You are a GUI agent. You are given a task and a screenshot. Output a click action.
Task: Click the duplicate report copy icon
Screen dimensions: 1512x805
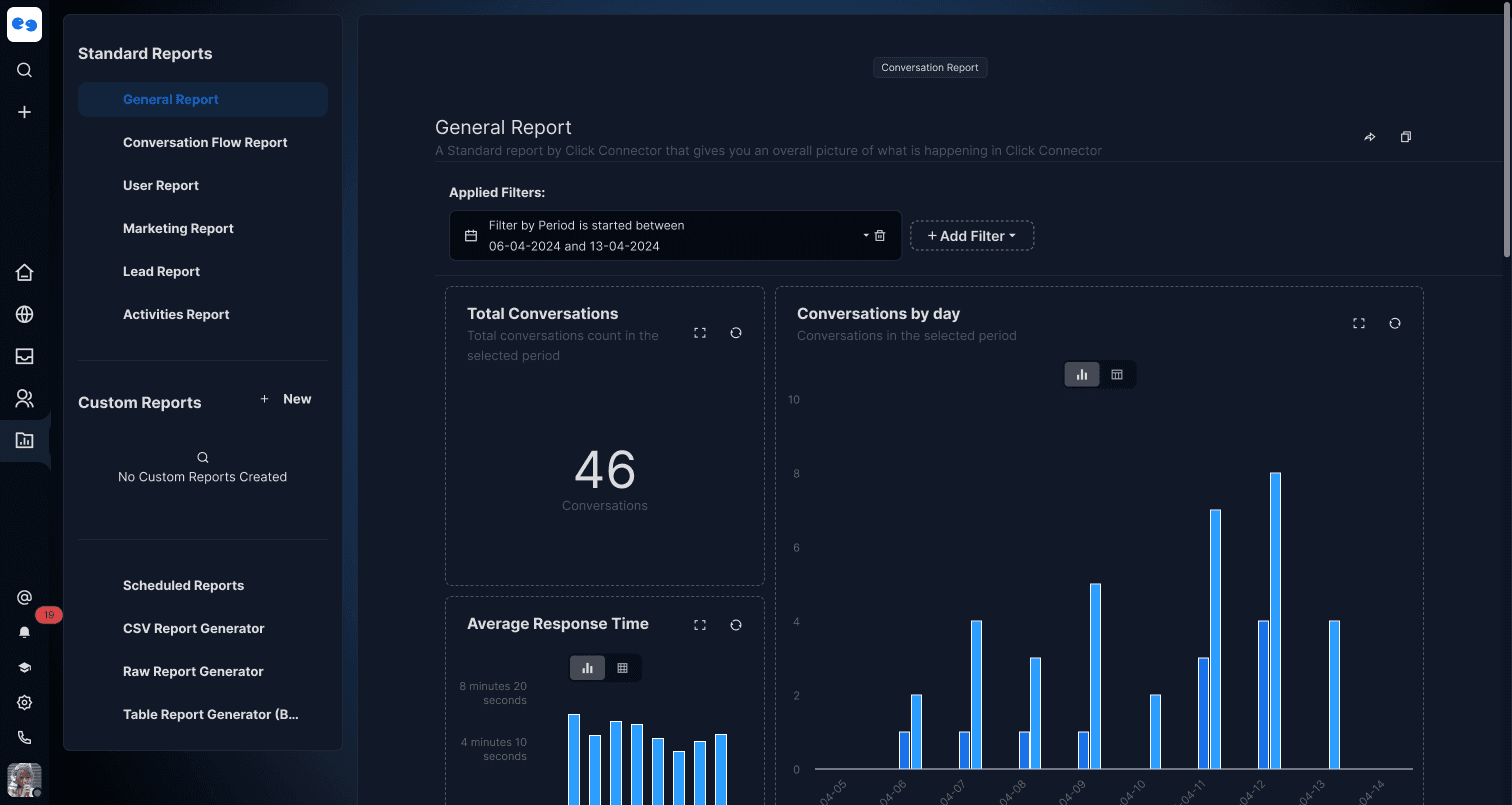pos(1406,137)
